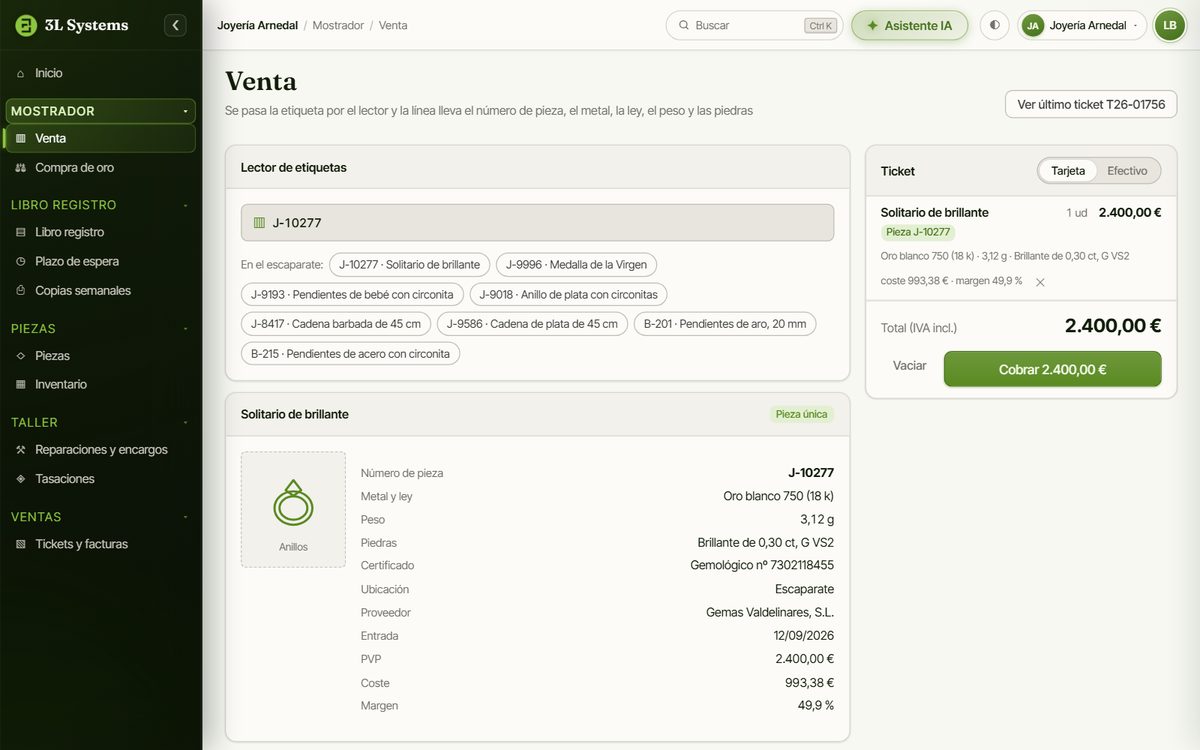Select chip B-201 Pendientes de aro
The image size is (1200, 750).
point(725,324)
